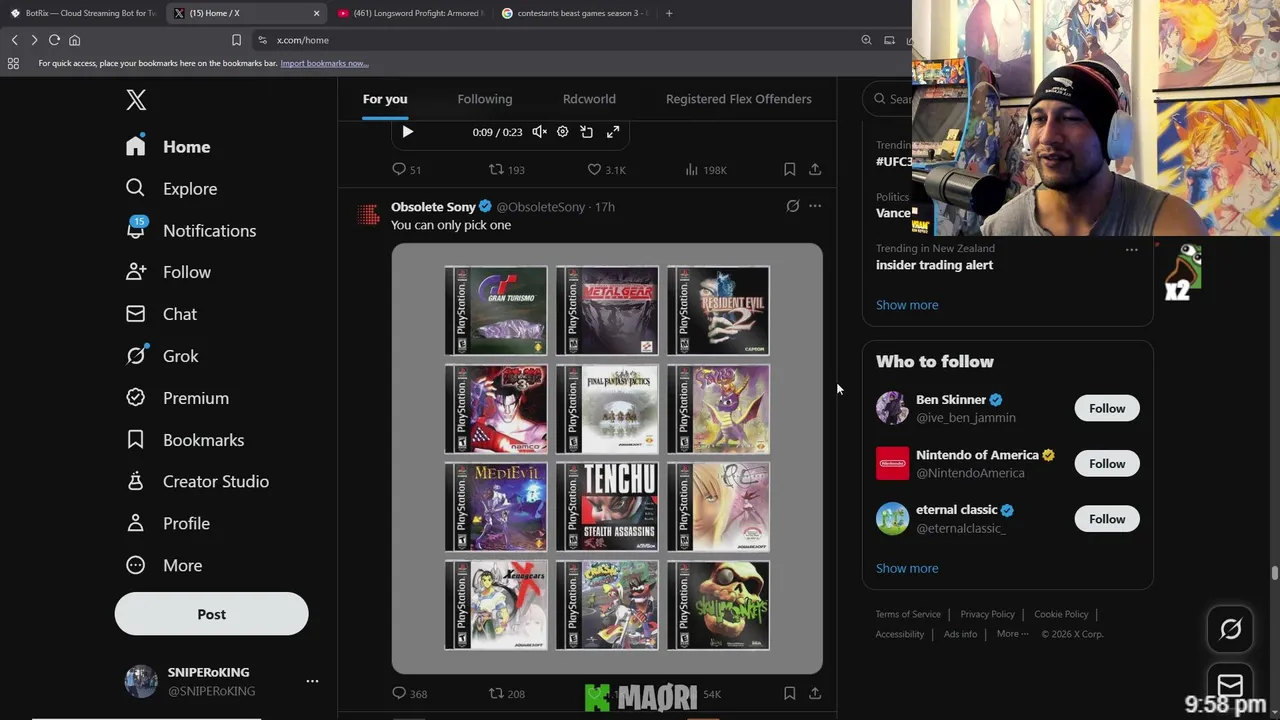The image size is (1280, 720).
Task: Follow Nintendo of America
Action: click(1107, 463)
